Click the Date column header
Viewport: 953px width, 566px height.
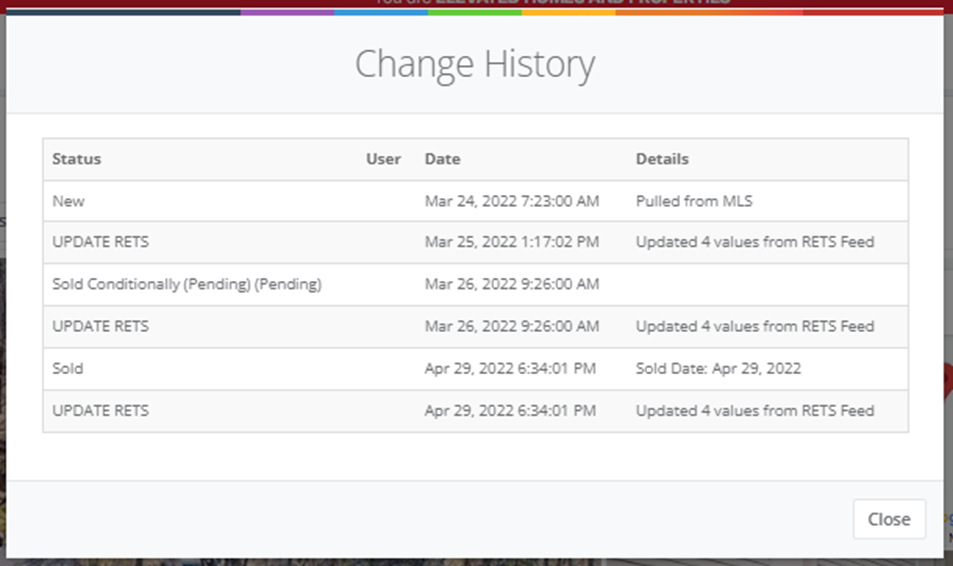point(442,159)
